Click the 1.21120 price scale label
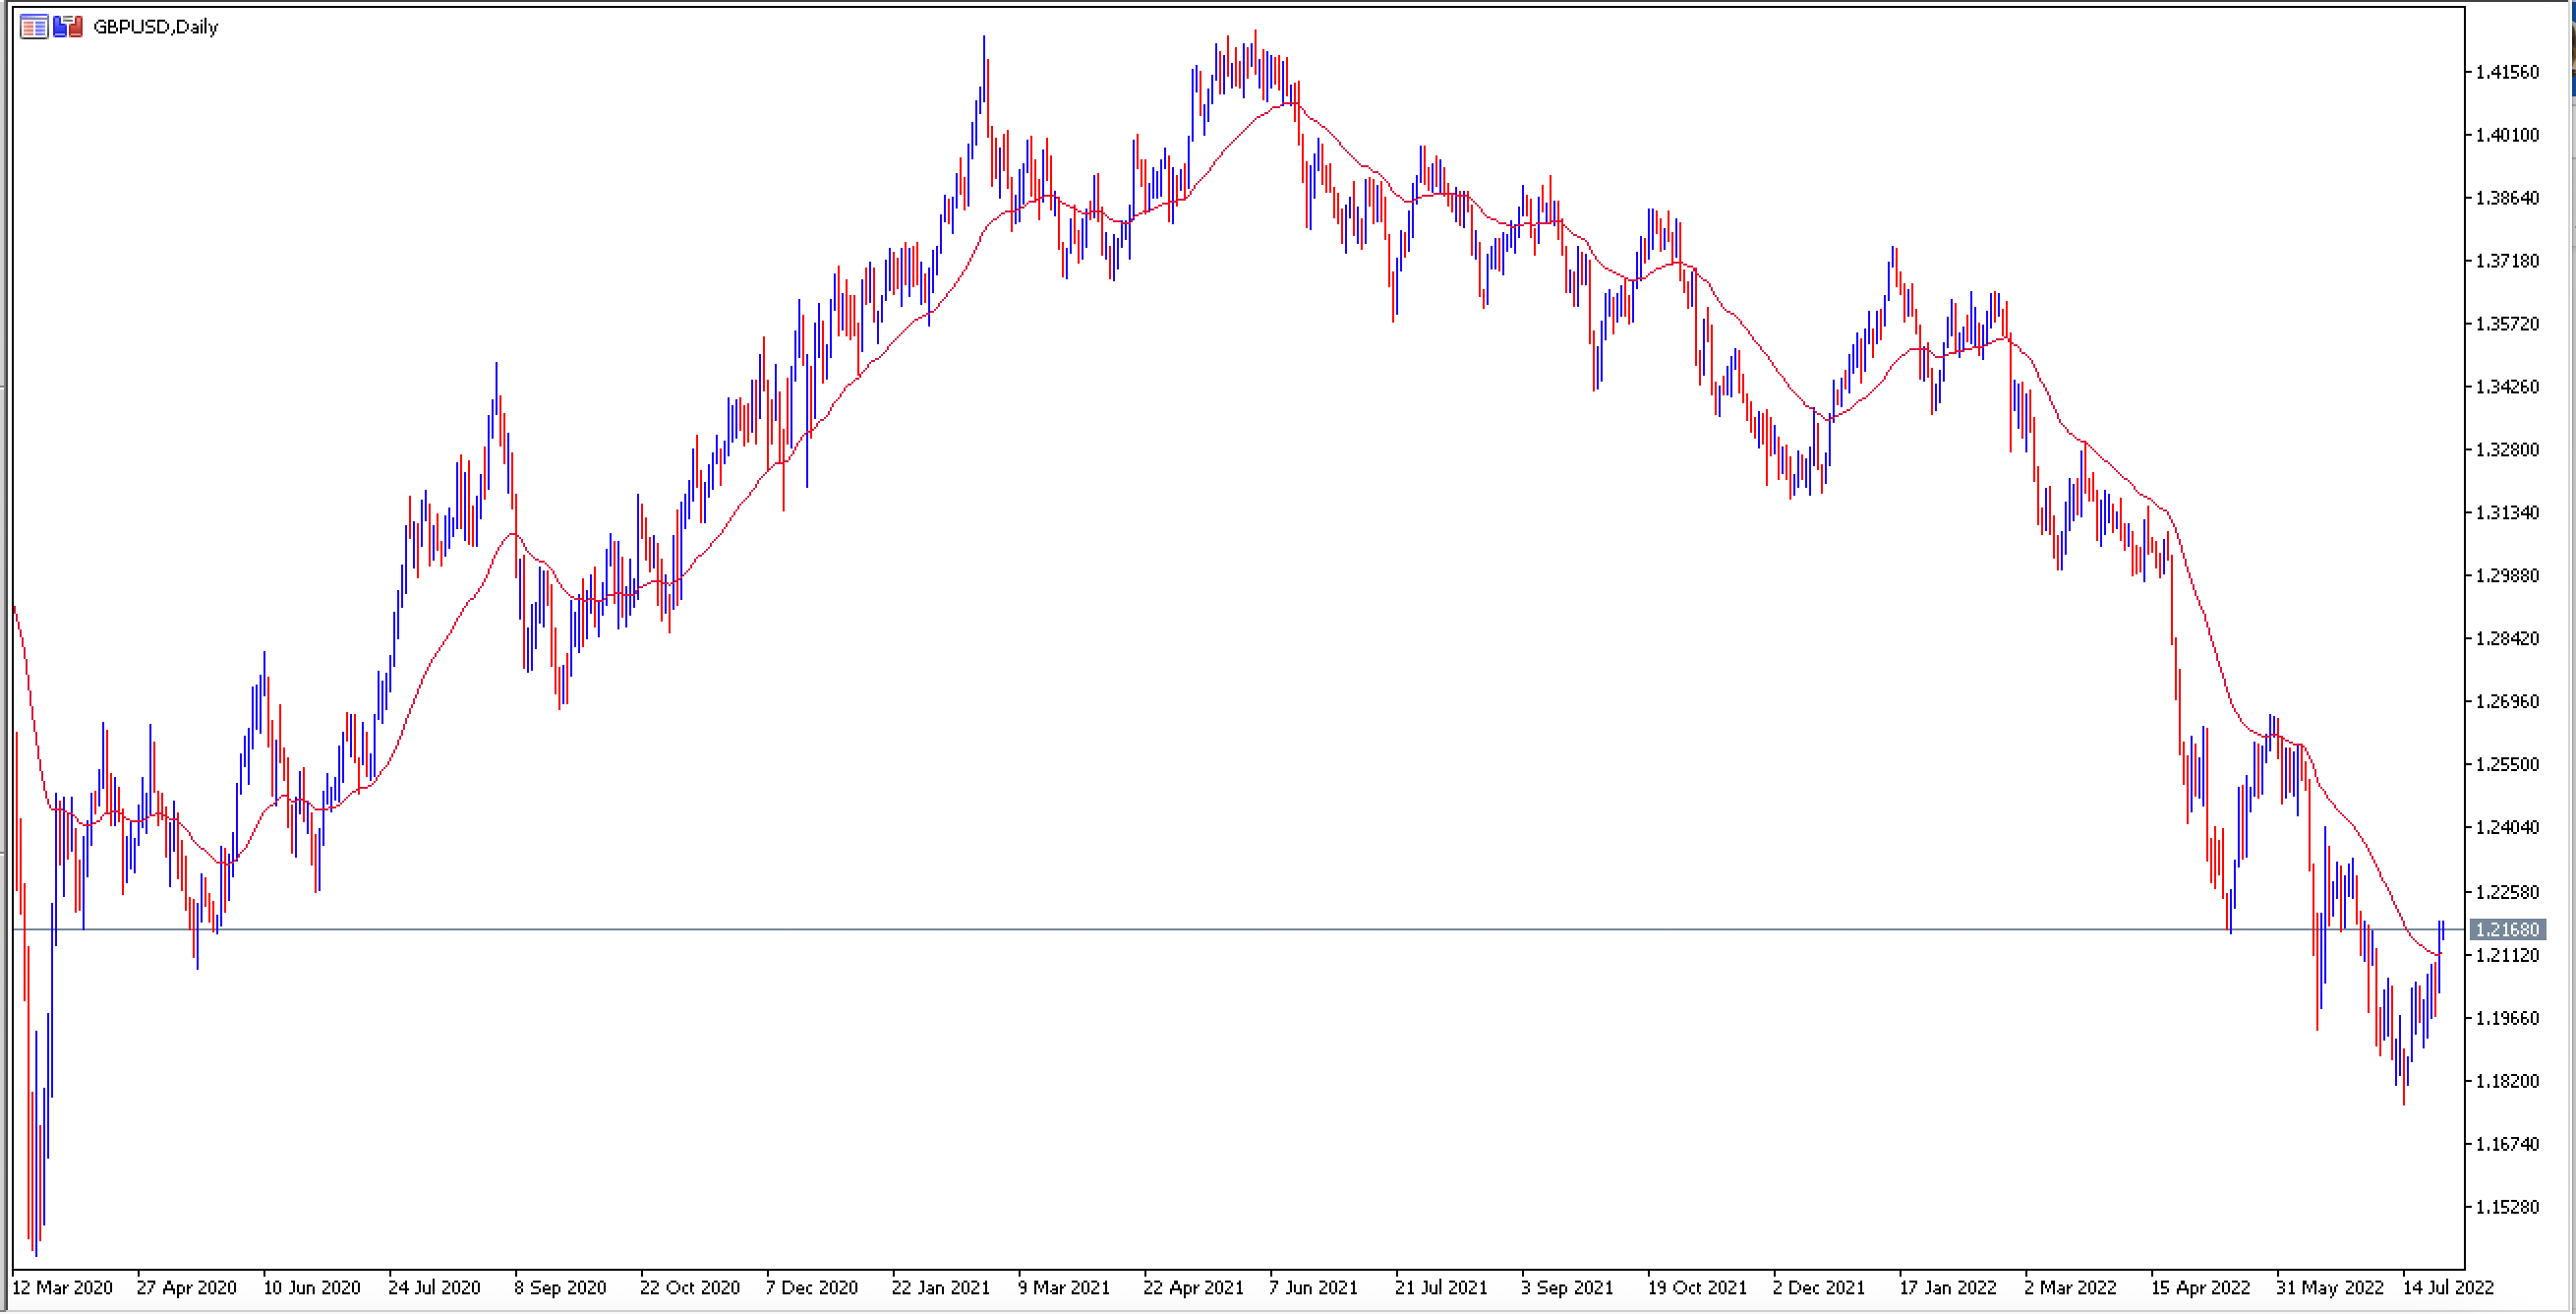 click(2506, 956)
